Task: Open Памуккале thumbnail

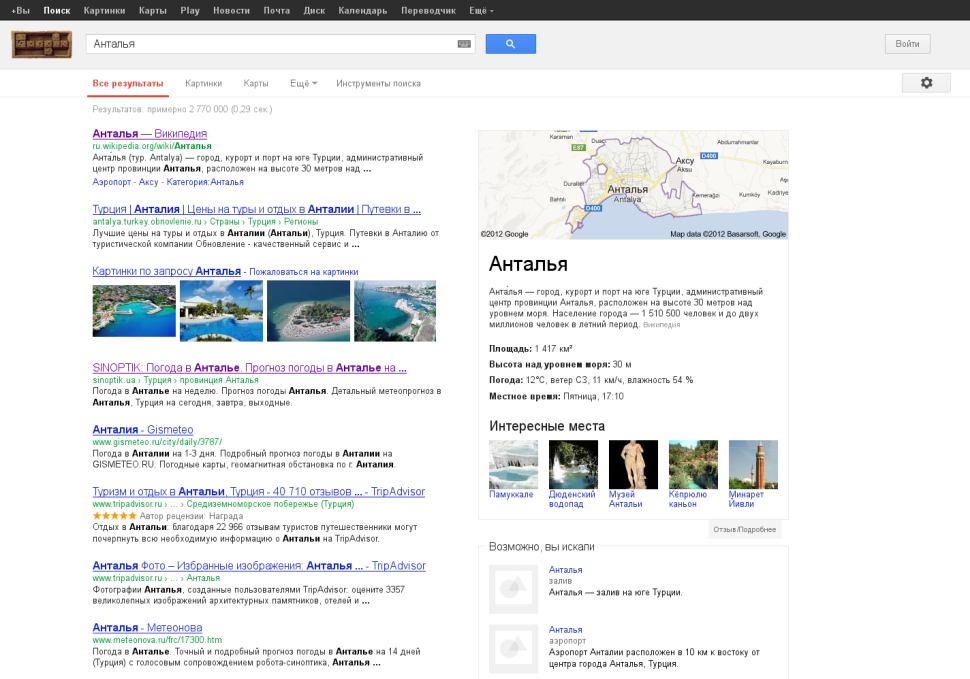Action: [x=513, y=464]
